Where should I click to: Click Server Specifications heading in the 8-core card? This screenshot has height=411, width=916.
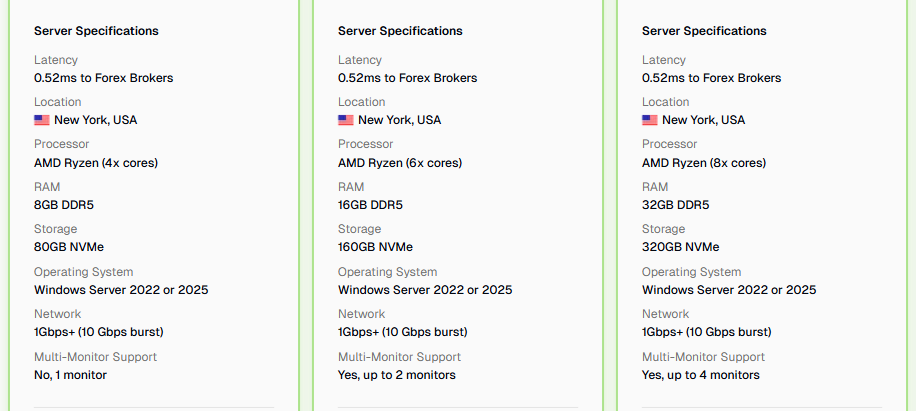705,31
